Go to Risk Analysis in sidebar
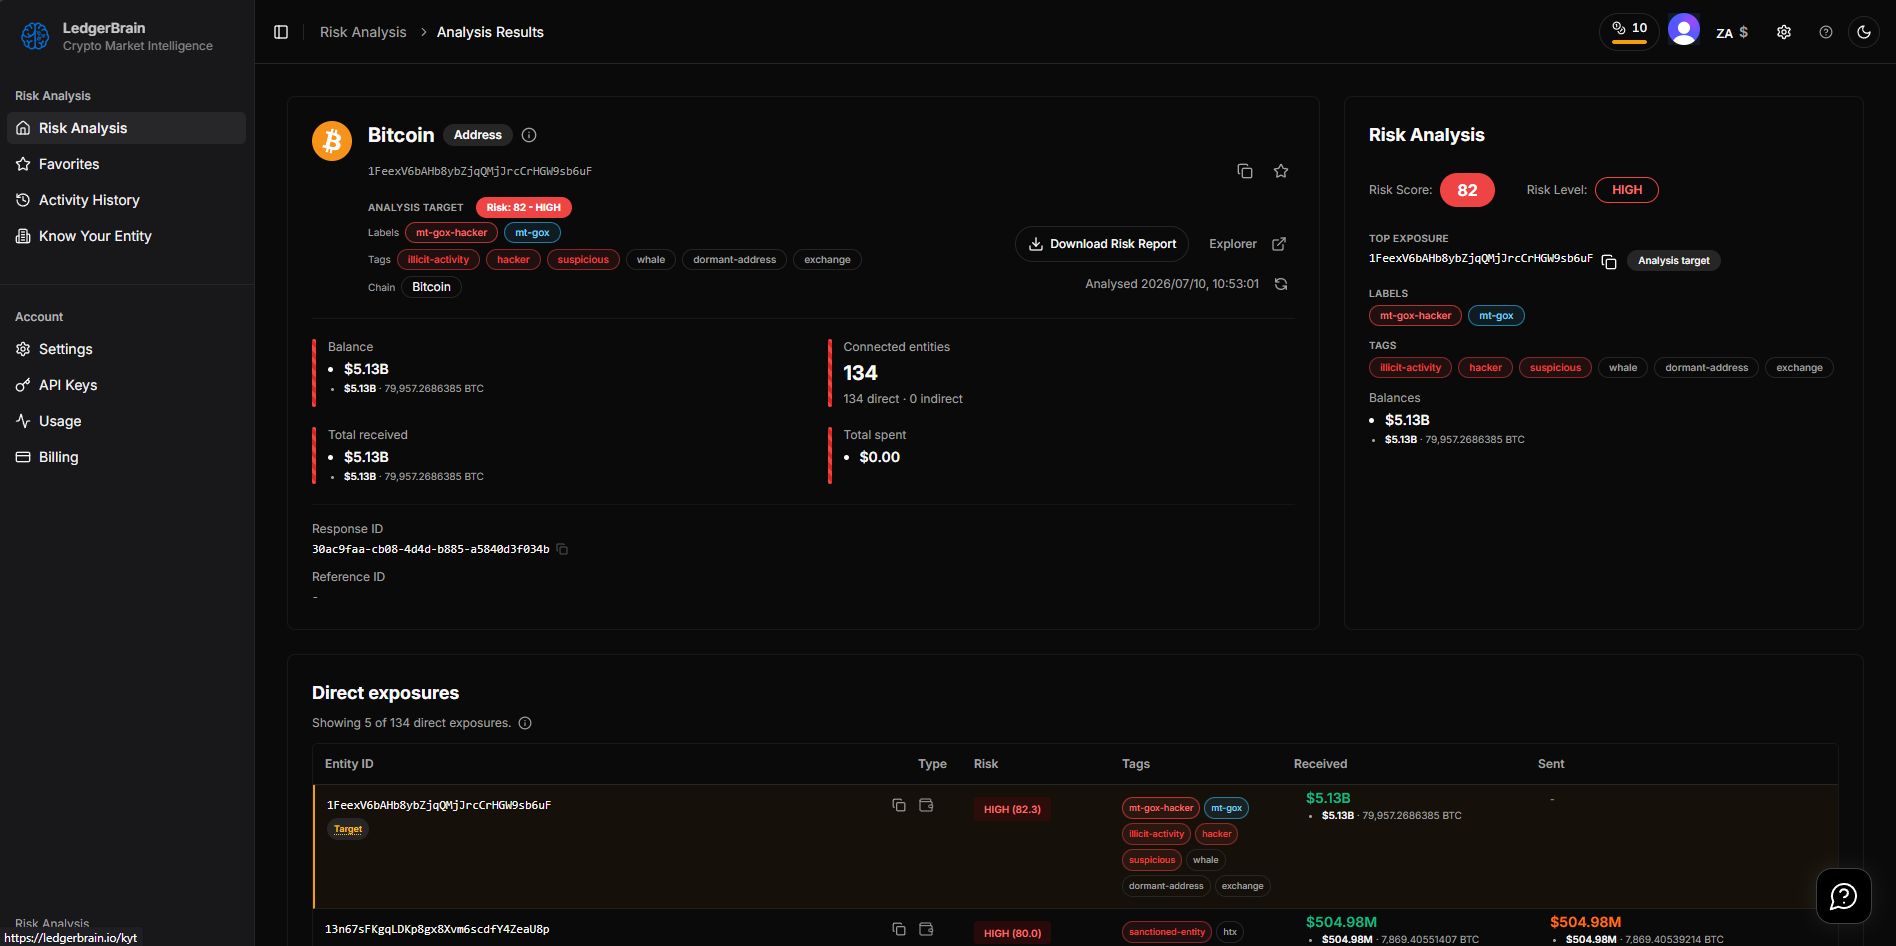This screenshot has width=1896, height=946. tap(126, 128)
